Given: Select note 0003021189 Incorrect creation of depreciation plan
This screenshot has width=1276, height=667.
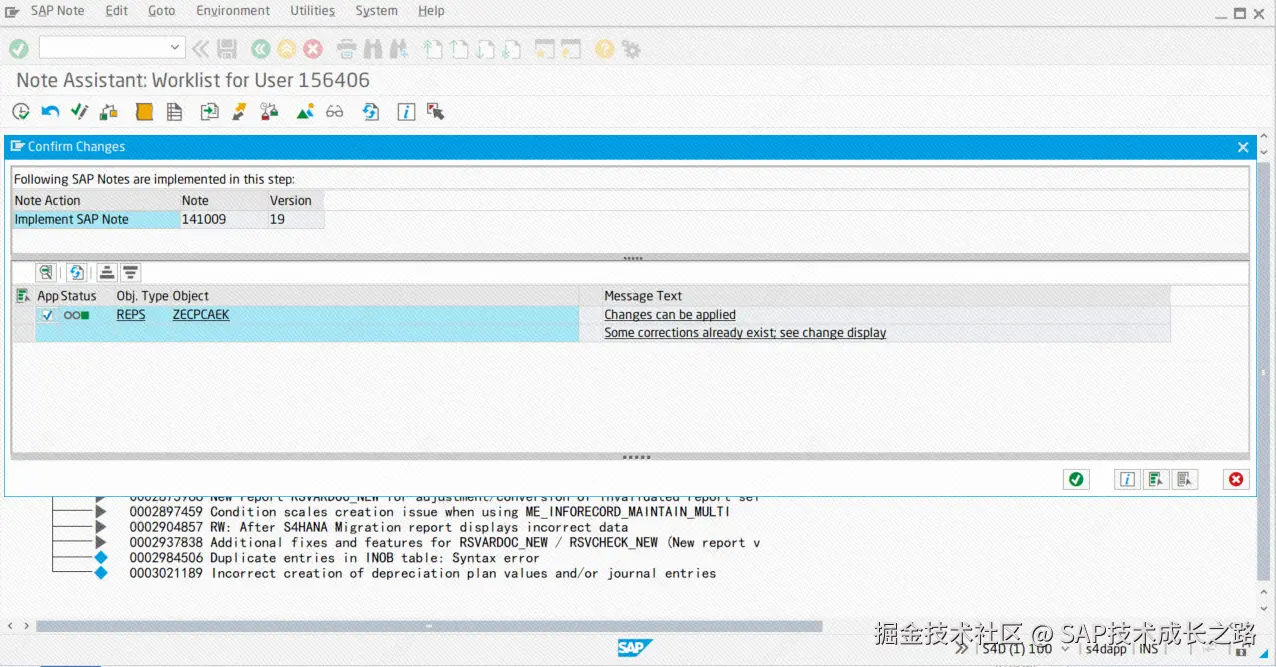Looking at the screenshot, I should pyautogui.click(x=422, y=574).
